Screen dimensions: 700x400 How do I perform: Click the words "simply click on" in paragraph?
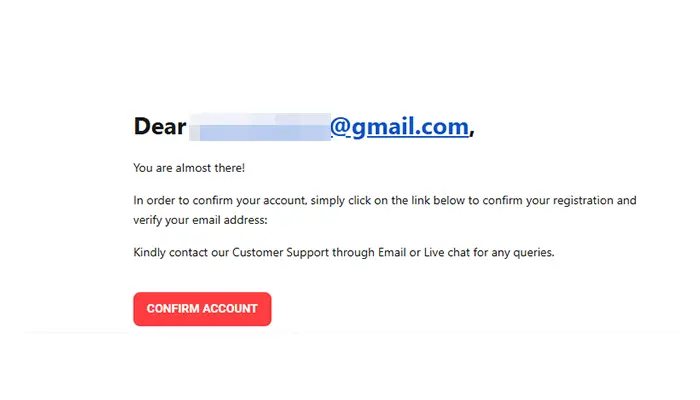349,200
